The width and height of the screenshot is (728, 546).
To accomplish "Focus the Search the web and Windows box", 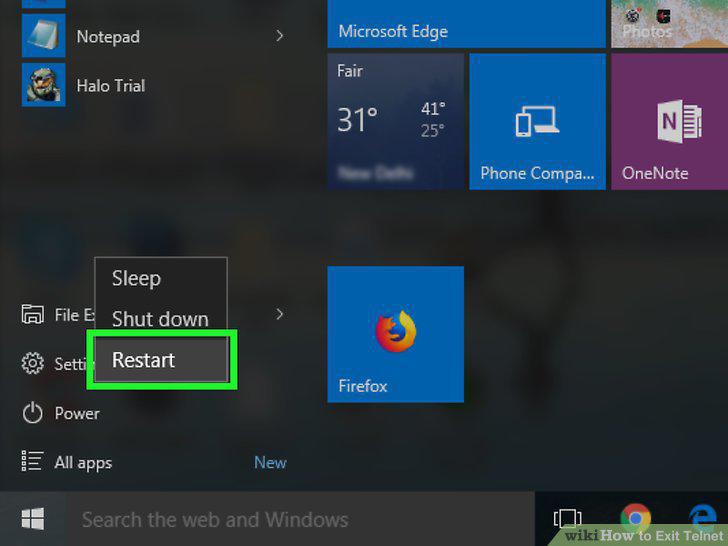I will click(300, 519).
